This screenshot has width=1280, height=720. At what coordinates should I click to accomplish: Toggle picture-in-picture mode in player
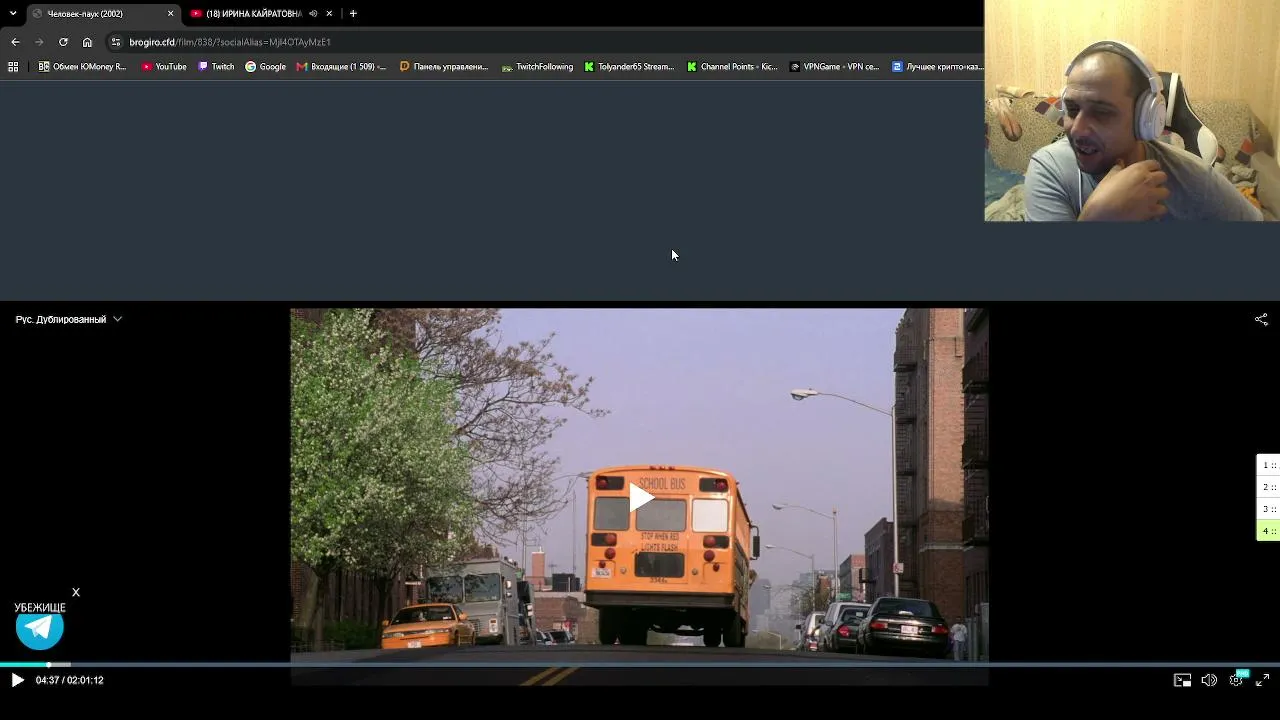pyautogui.click(x=1182, y=680)
